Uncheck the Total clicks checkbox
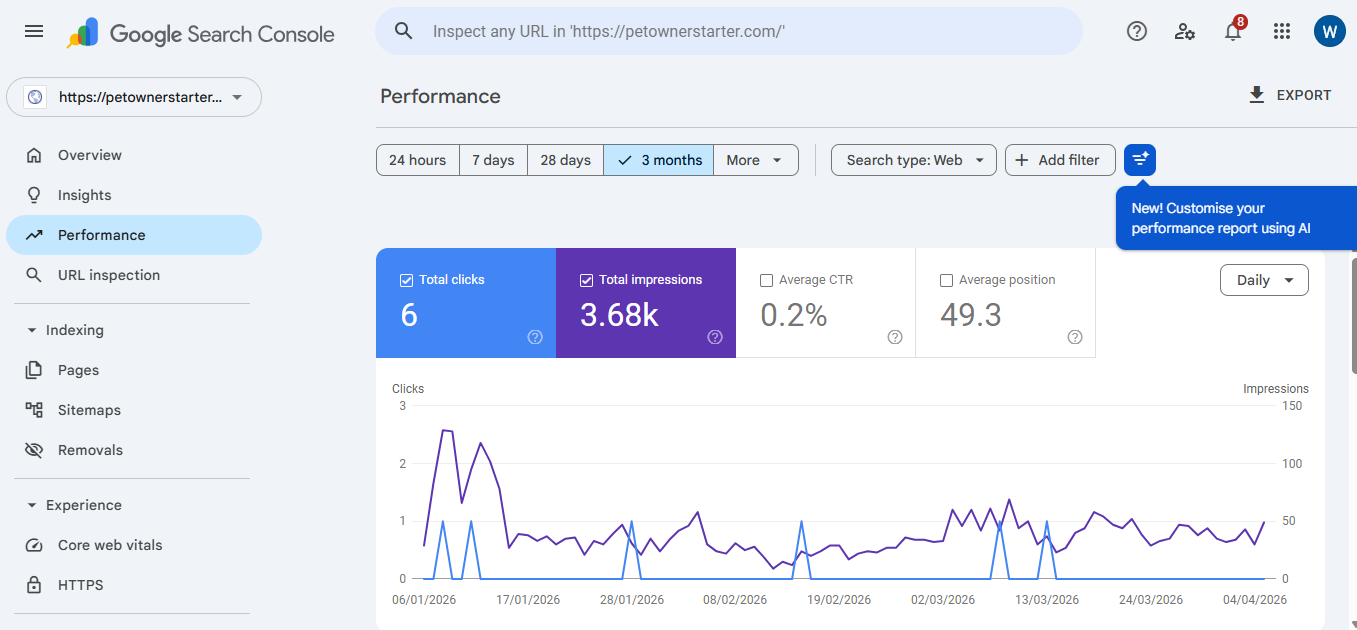 (406, 280)
